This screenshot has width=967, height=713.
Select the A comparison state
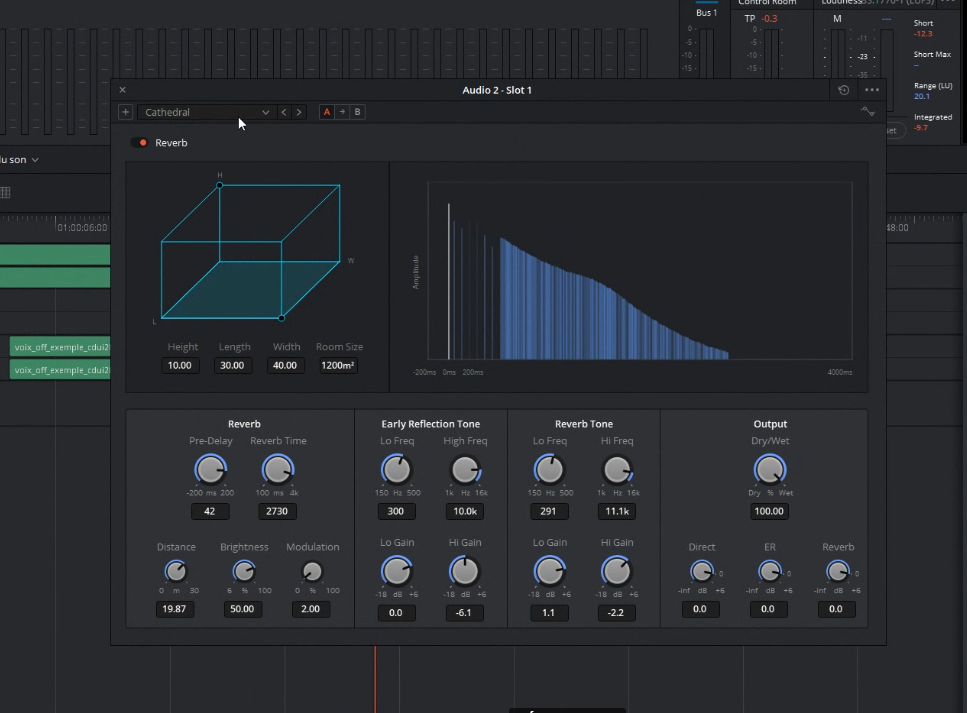(326, 112)
